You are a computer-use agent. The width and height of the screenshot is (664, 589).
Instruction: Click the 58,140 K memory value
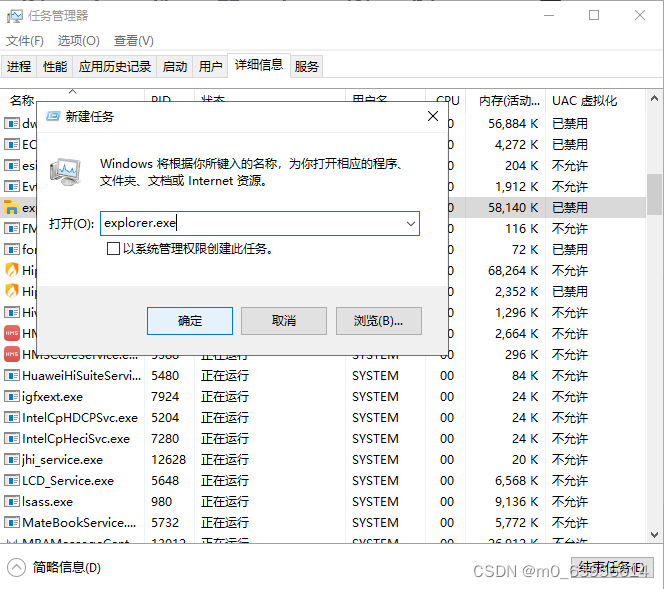point(513,207)
